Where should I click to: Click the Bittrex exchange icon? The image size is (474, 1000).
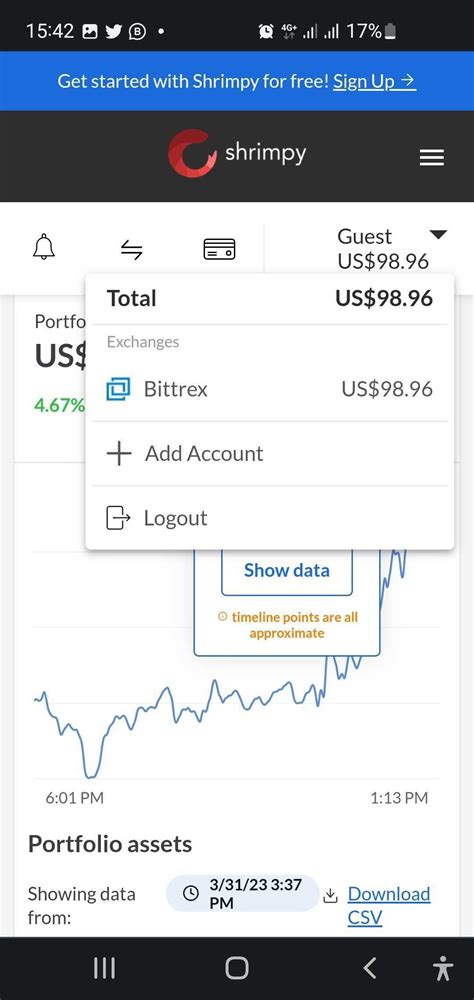point(118,389)
